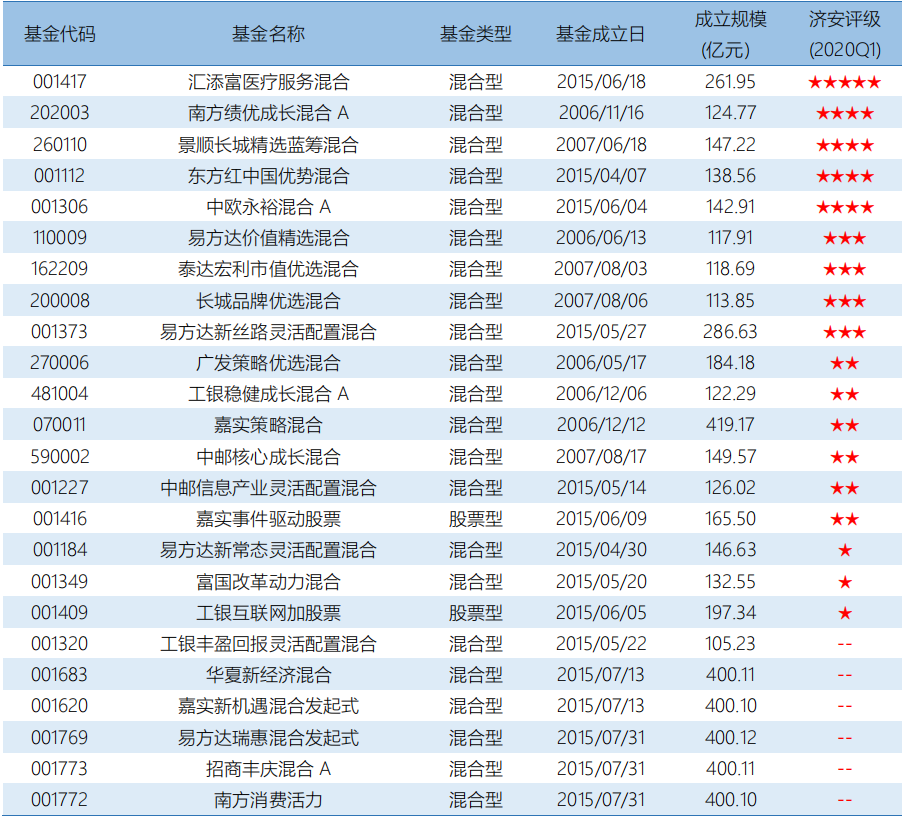The image size is (904, 818).
Task: Click fund name 中邮核心成长混合
Action: pyautogui.click(x=268, y=457)
